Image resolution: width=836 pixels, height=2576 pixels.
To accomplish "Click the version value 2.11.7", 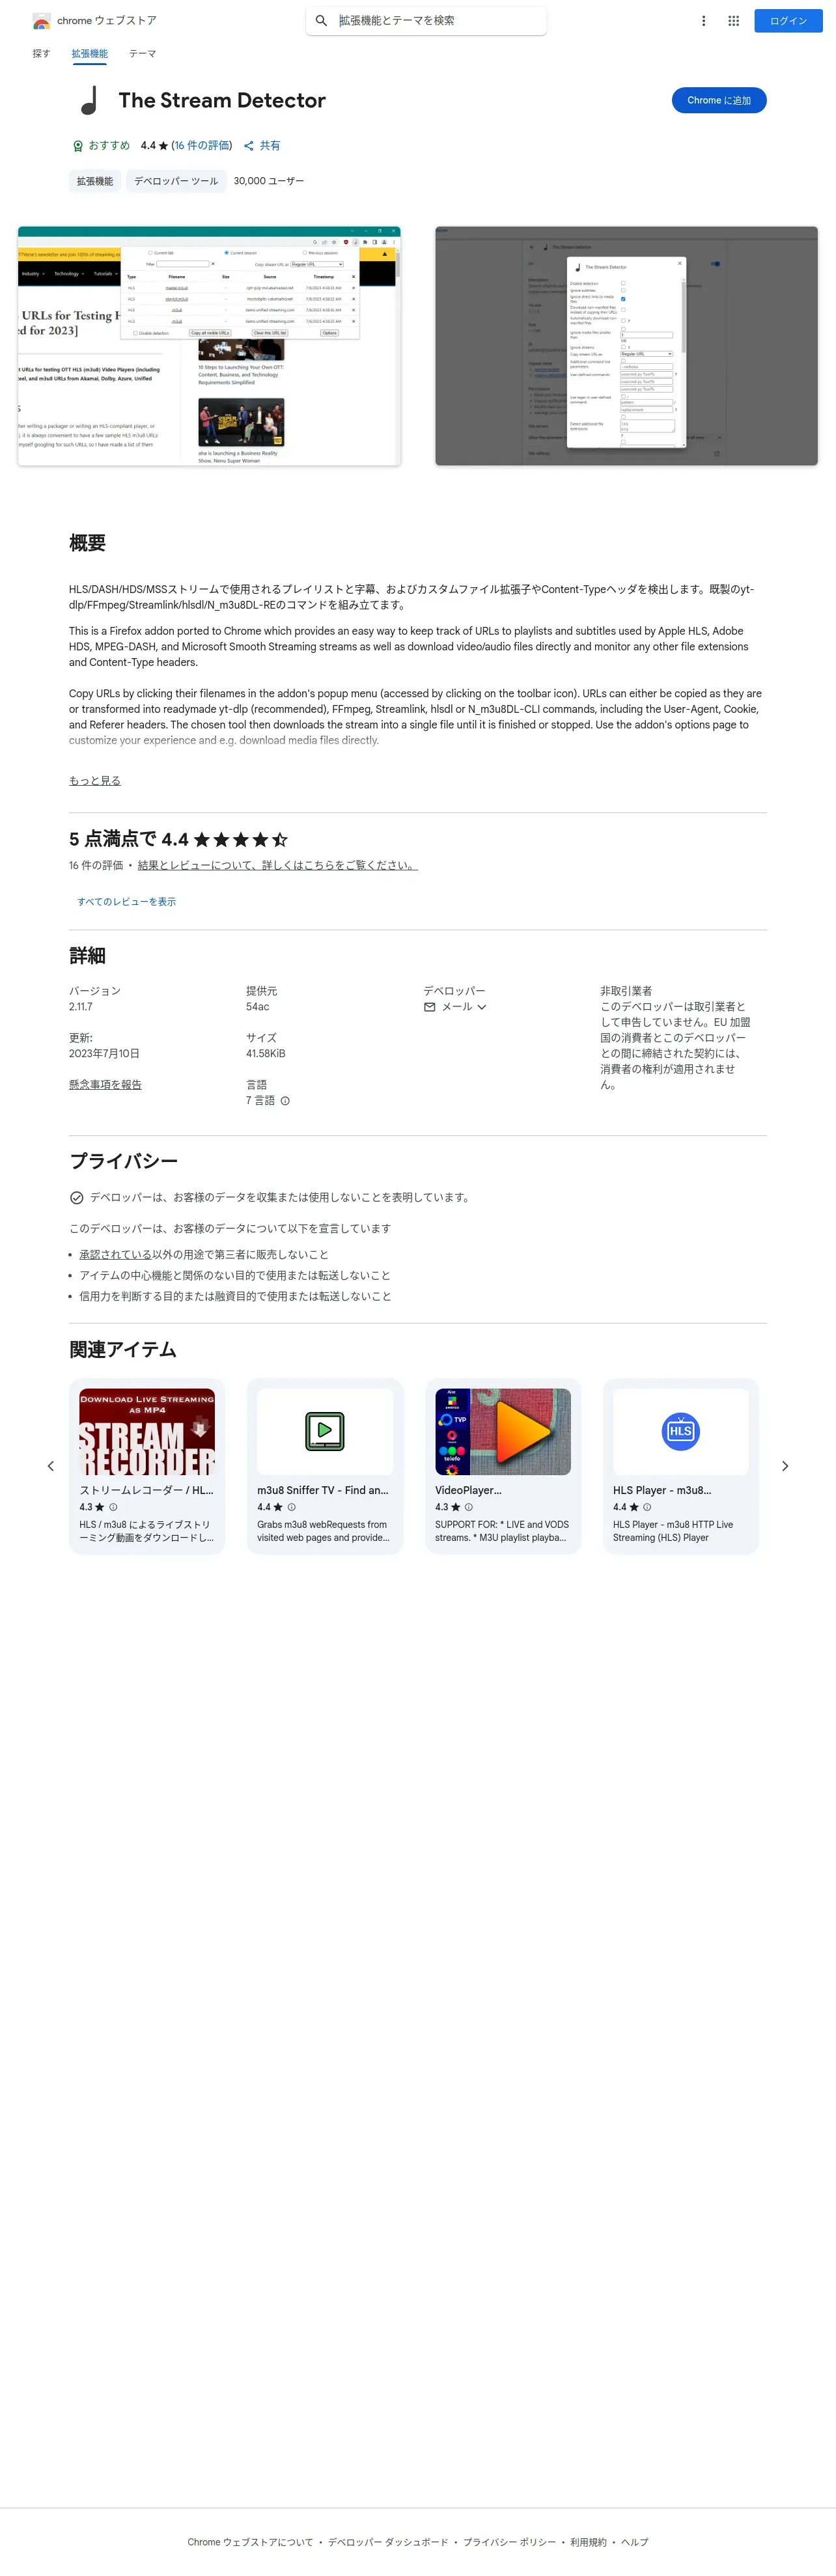I will (x=81, y=1007).
